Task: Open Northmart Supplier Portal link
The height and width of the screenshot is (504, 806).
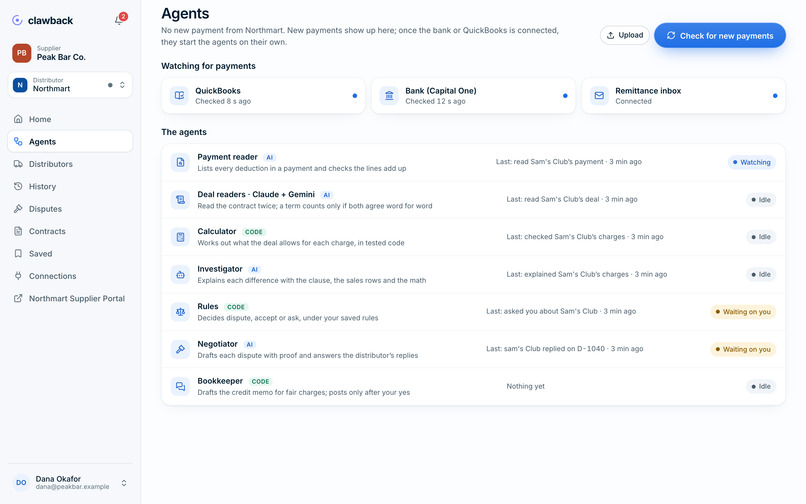Action: pyautogui.click(x=70, y=298)
